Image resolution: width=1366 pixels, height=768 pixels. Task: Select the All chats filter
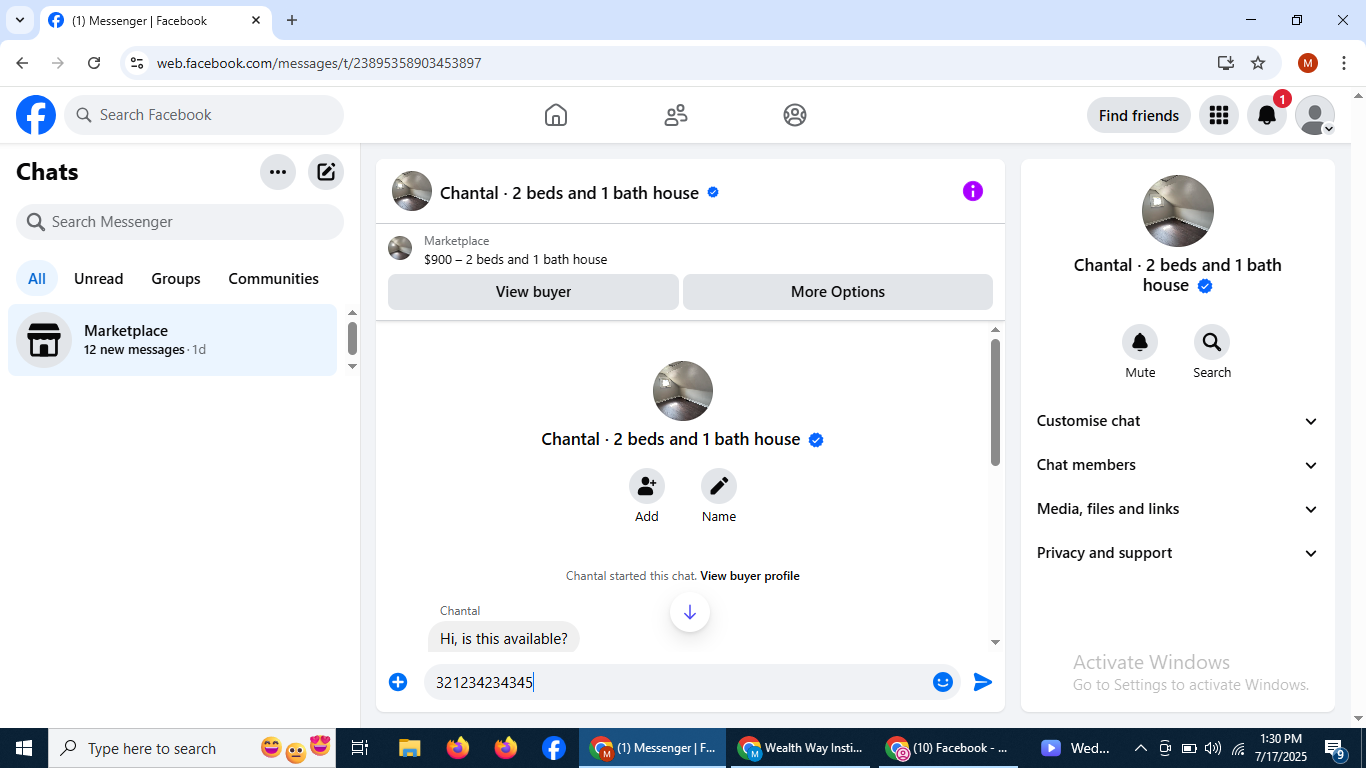click(x=37, y=279)
